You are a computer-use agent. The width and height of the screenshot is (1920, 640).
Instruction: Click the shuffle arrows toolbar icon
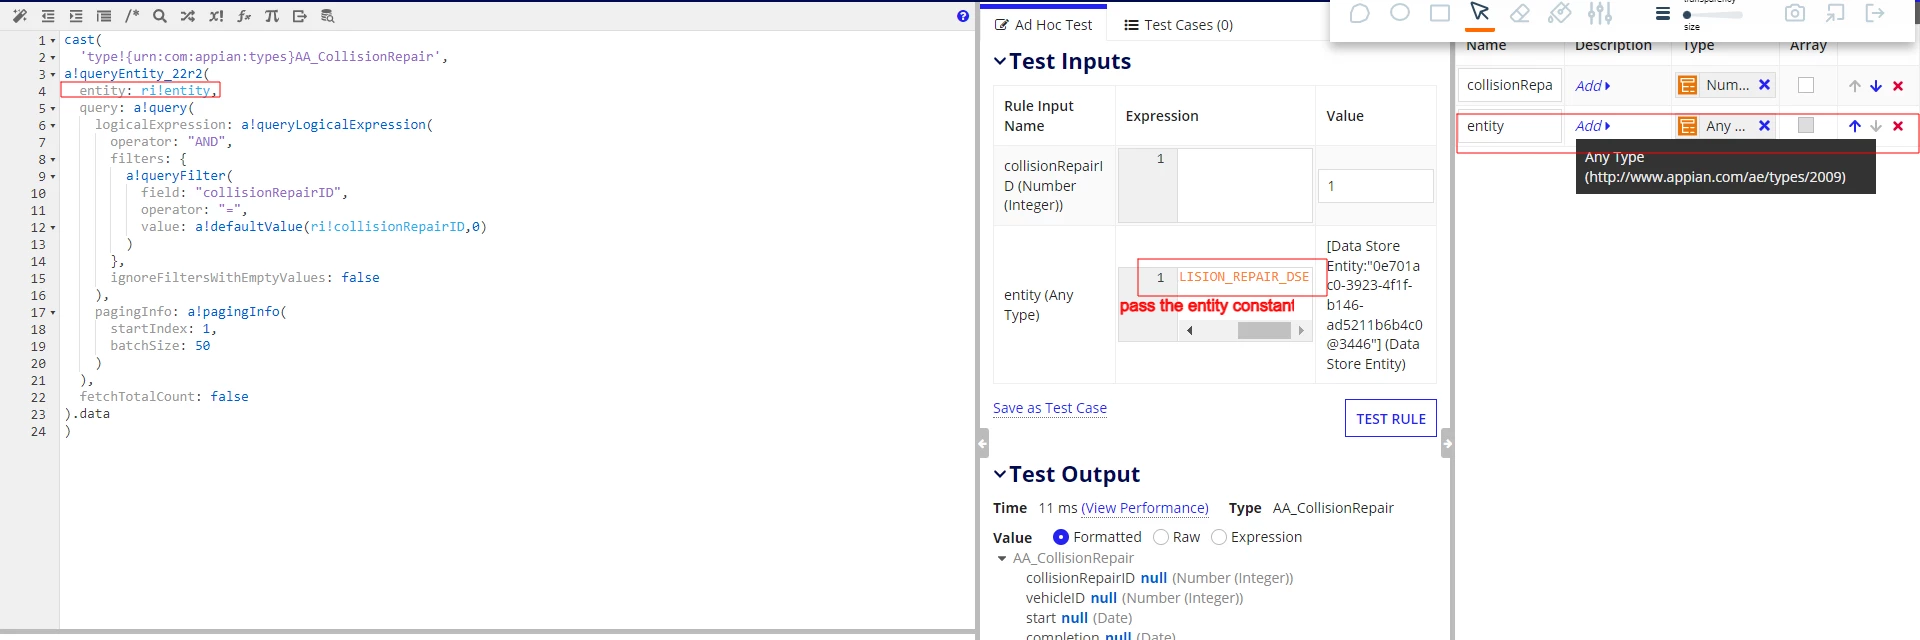(188, 16)
